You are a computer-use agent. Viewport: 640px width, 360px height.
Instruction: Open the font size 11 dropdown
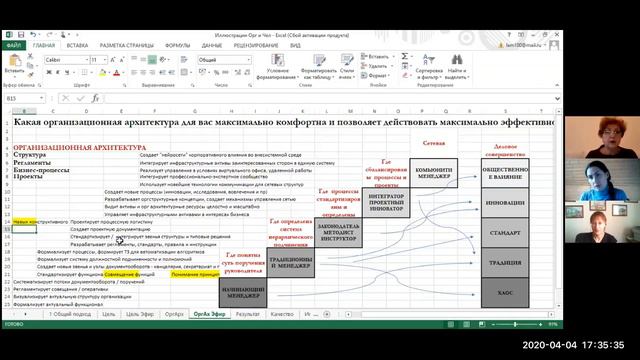[105, 60]
